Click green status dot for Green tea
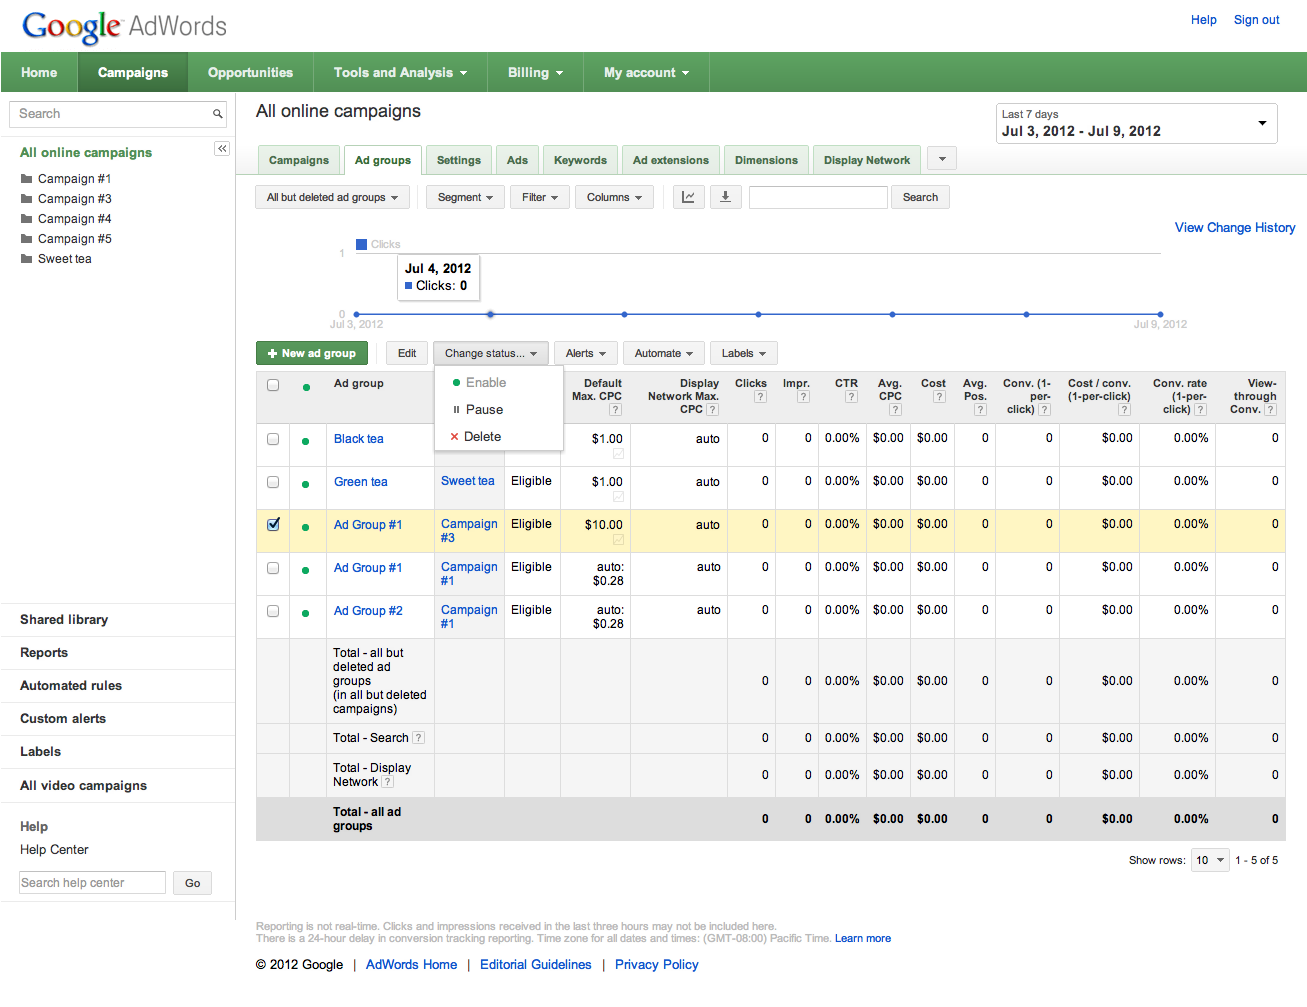1307x1007 pixels. tap(306, 484)
